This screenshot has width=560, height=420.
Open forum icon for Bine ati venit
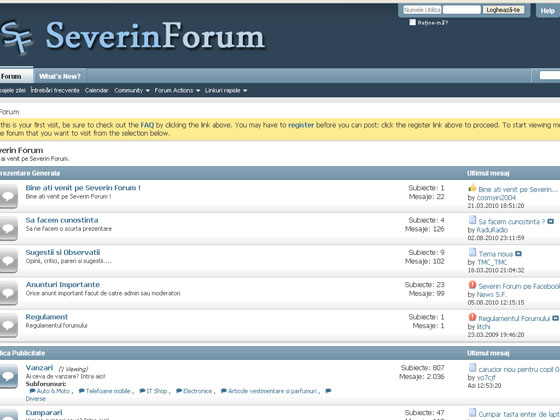point(9,196)
